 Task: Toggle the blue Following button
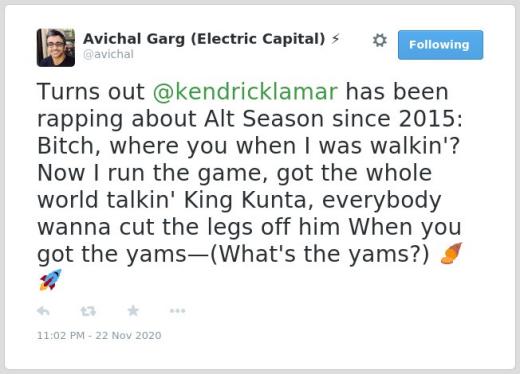click(x=440, y=45)
